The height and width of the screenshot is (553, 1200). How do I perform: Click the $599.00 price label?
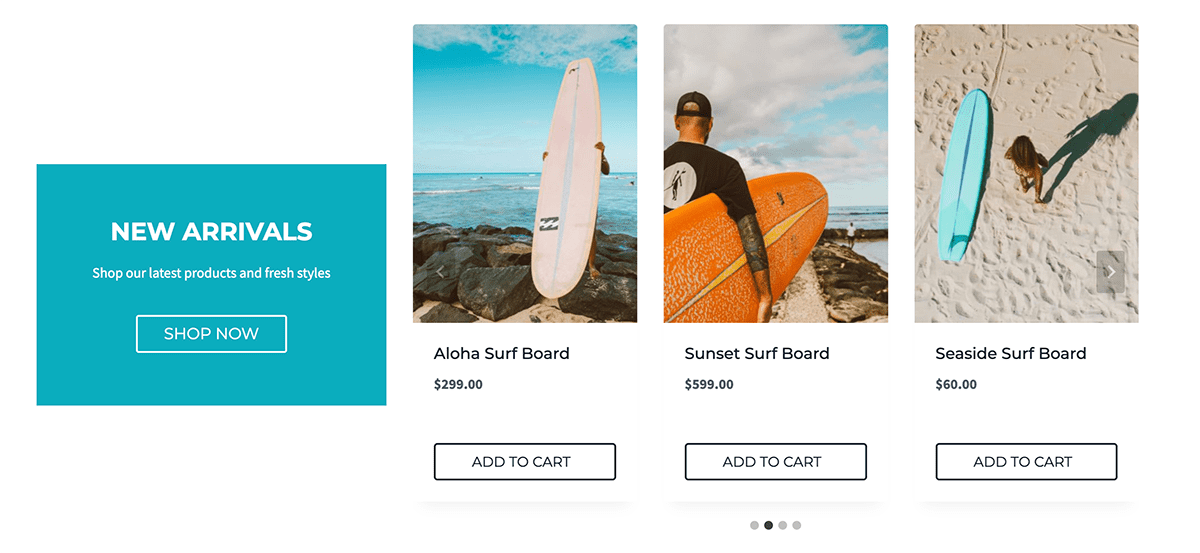click(708, 384)
